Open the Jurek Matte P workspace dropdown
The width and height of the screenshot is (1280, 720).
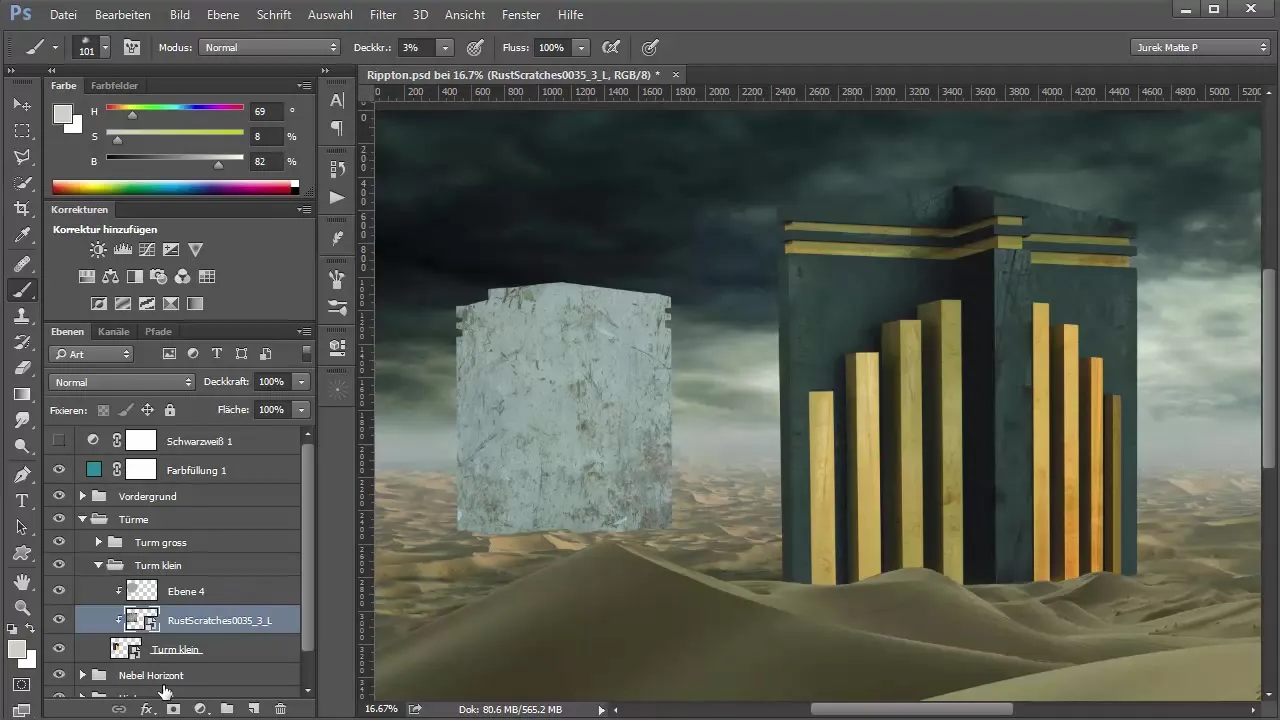(x=1200, y=47)
